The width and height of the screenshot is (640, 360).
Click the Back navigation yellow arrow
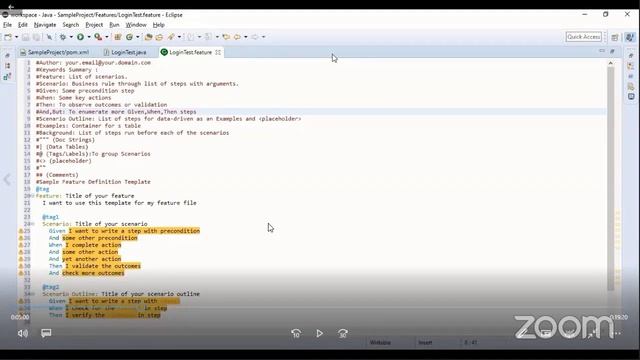pyautogui.click(x=237, y=37)
